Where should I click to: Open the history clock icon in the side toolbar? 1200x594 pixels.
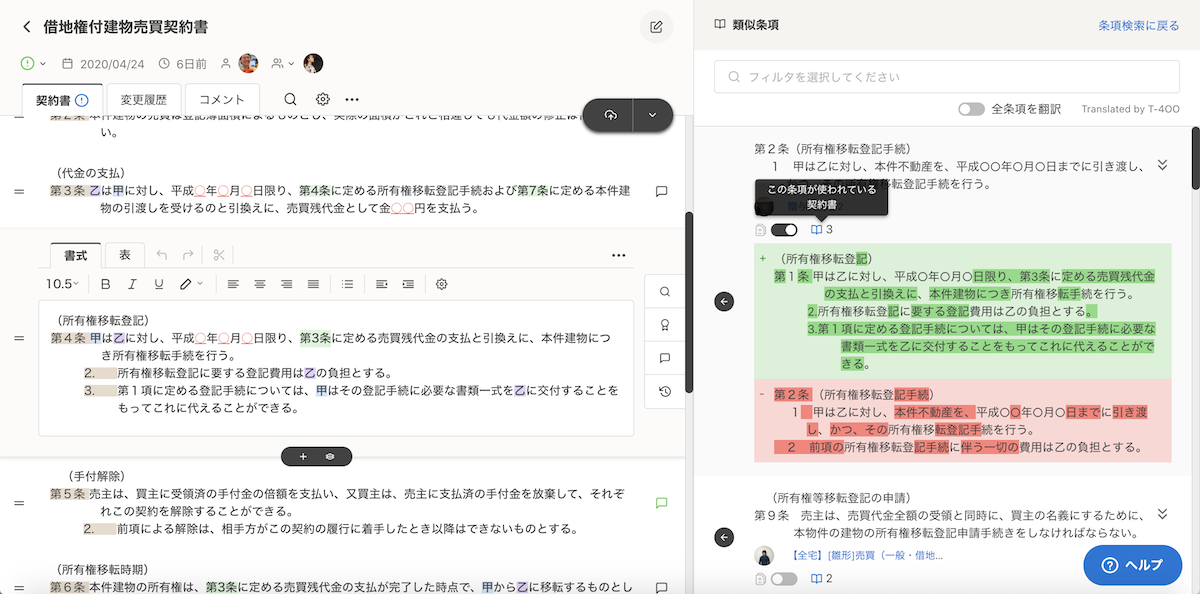click(x=665, y=392)
